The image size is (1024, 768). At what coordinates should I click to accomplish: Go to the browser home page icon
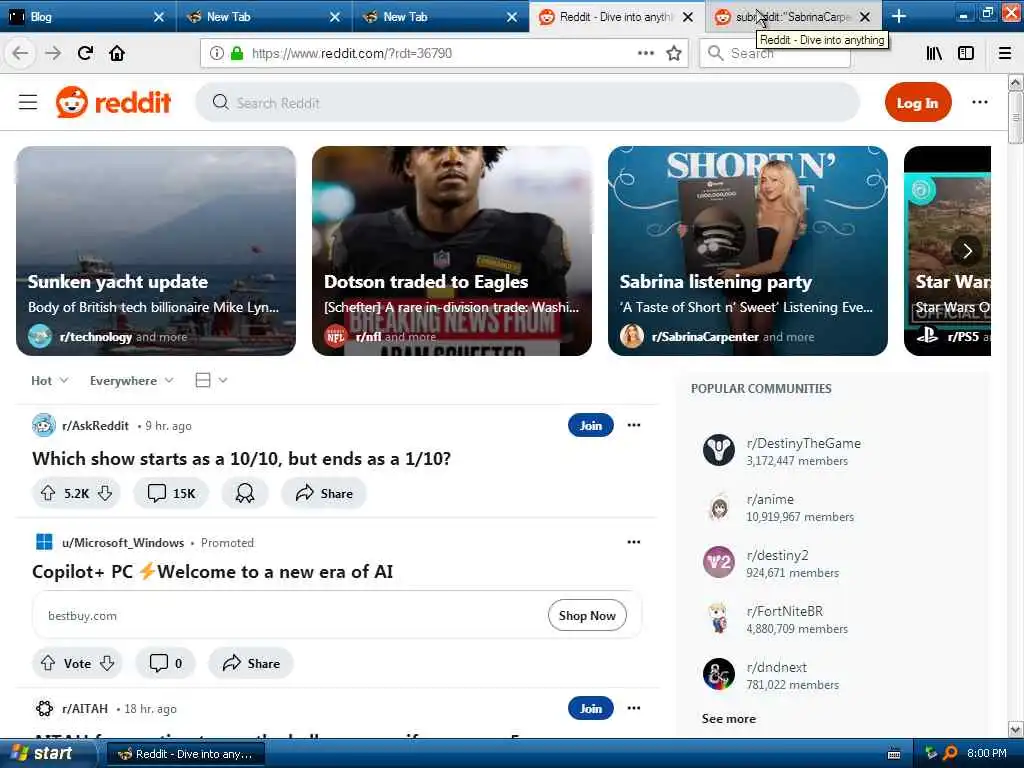(x=117, y=53)
